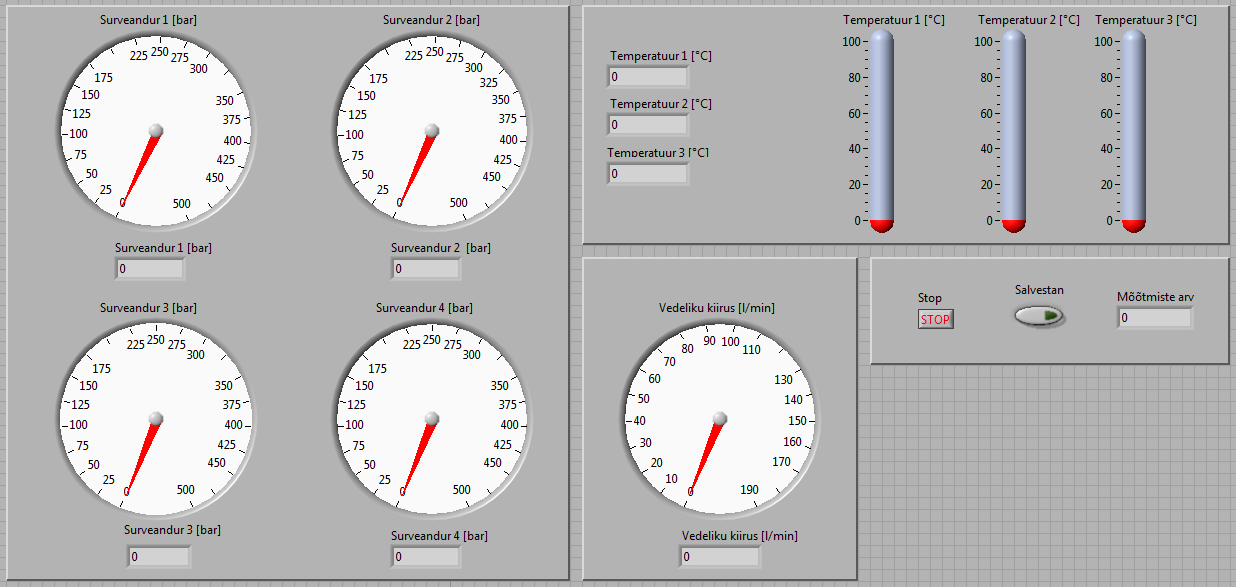Viewport: 1236px width, 587px height.
Task: Click the Surveandur 3 gauge dial
Action: [x=155, y=418]
